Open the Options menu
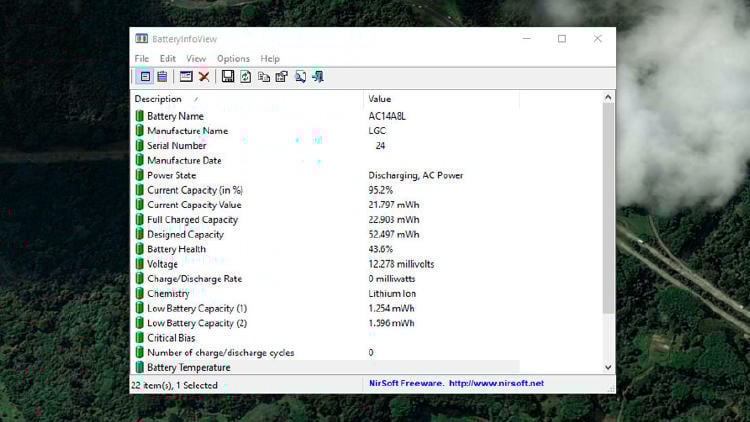 (x=233, y=58)
